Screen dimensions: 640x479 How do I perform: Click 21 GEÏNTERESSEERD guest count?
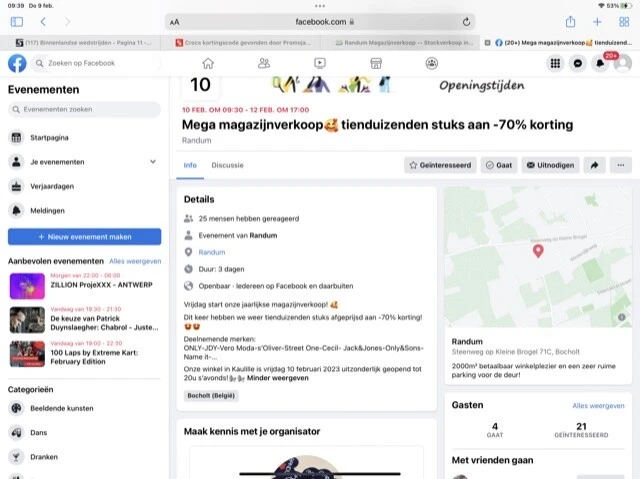coord(581,430)
